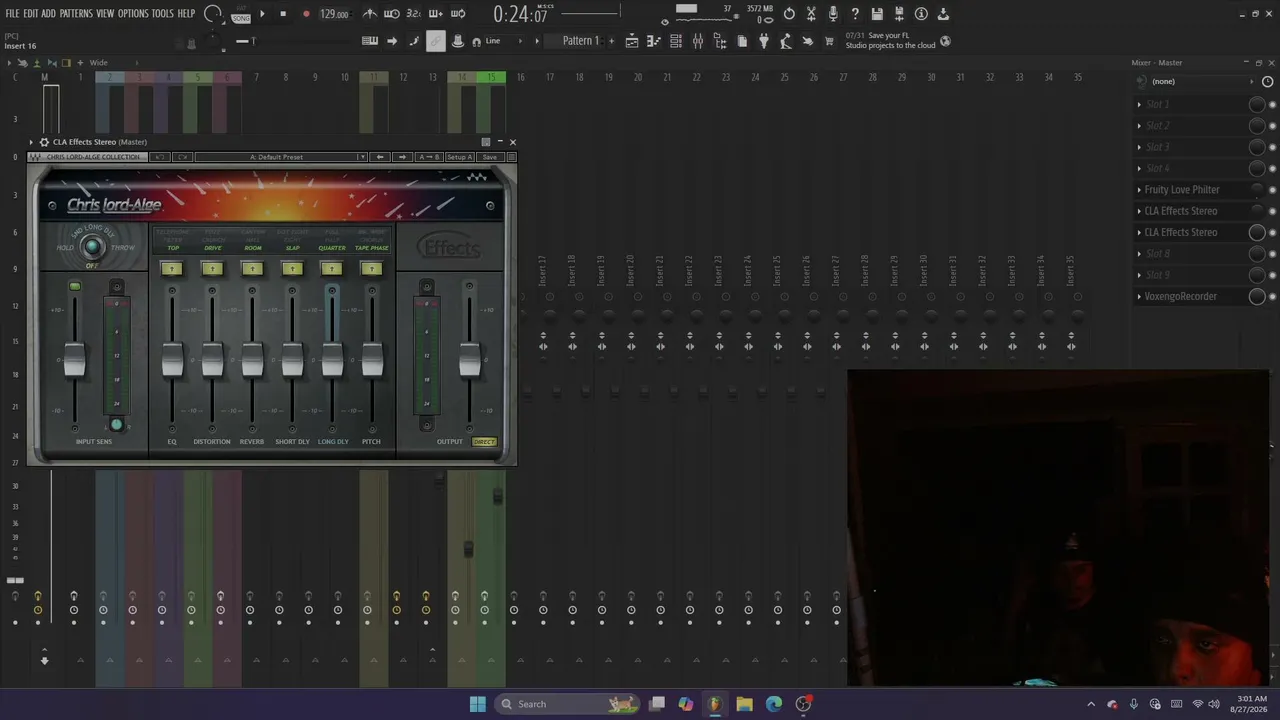The width and height of the screenshot is (1280, 720).
Task: Adjust the Input Sens fader
Action: point(75,362)
